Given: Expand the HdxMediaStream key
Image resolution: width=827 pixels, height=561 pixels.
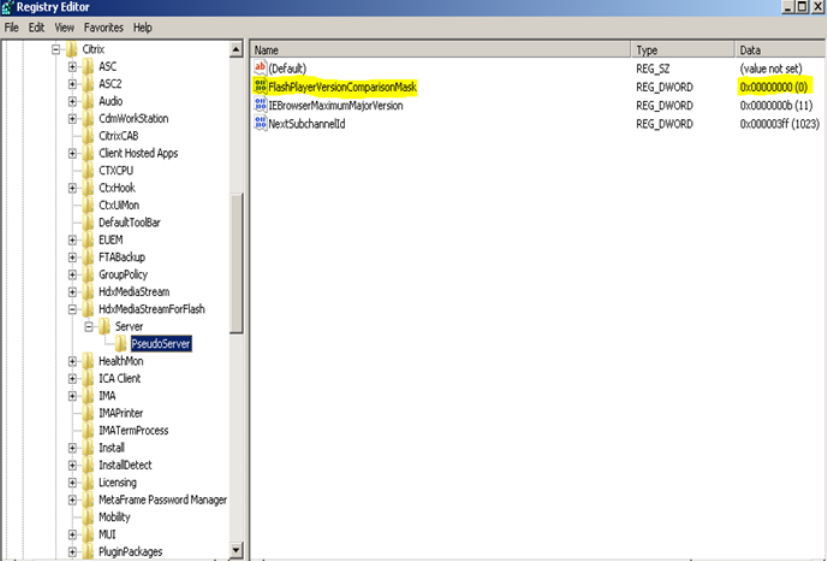Looking at the screenshot, I should pyautogui.click(x=72, y=293).
